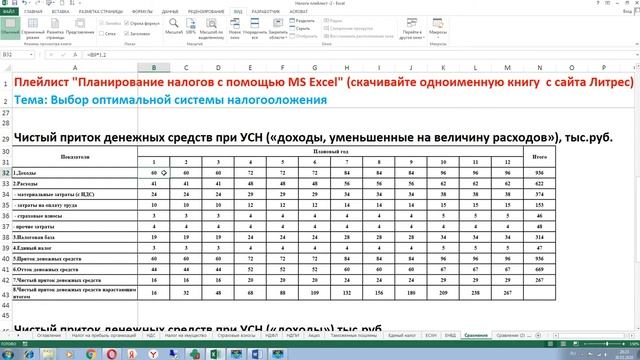The image size is (640, 360).
Task: Select column N header
Action: pos(540,68)
